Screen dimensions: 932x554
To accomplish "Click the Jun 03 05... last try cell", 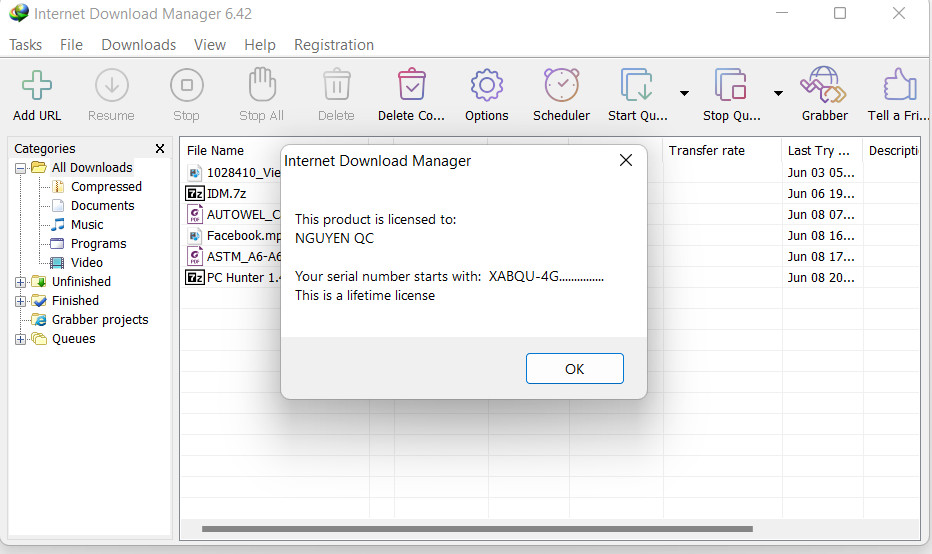I will point(821,172).
